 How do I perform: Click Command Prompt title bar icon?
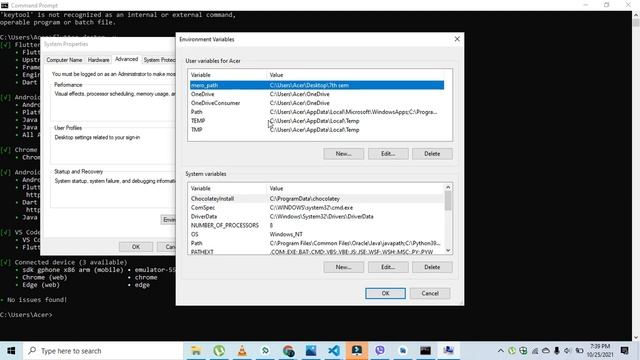[4, 5]
